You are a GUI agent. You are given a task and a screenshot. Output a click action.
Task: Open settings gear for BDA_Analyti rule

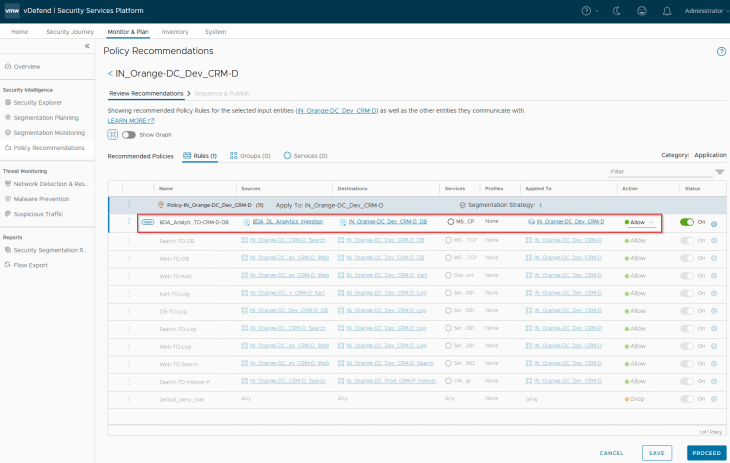(714, 222)
